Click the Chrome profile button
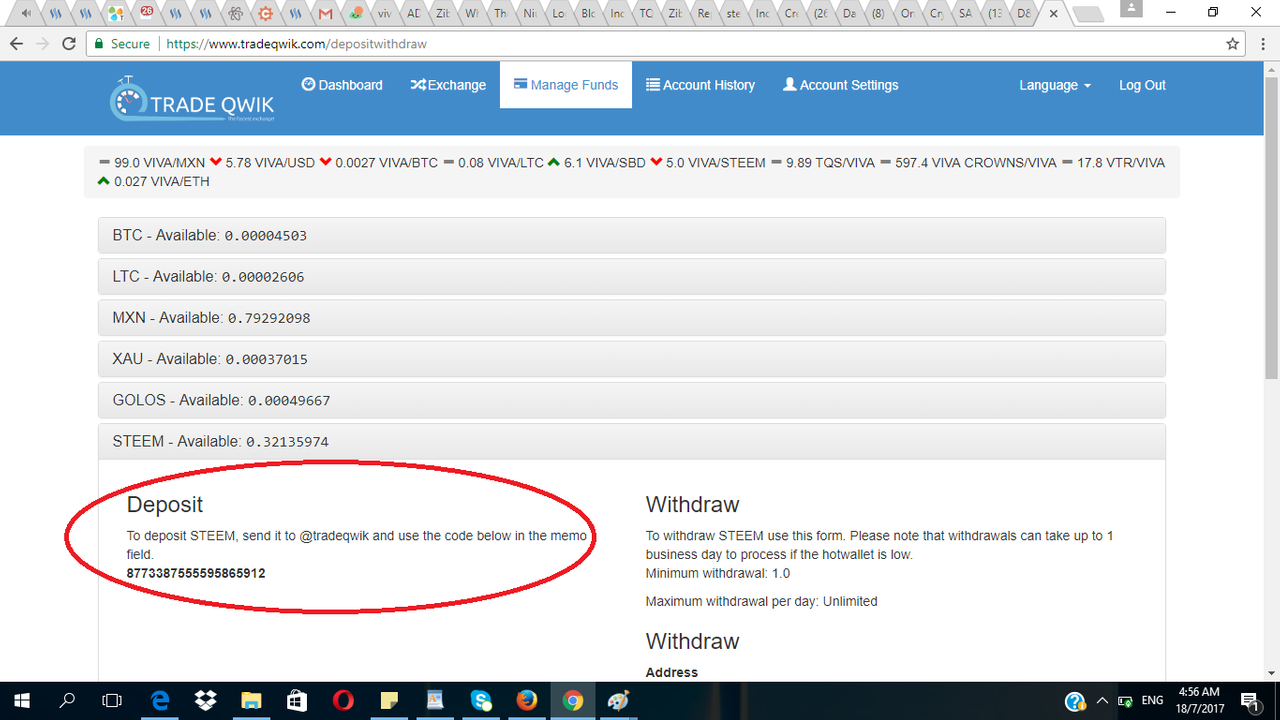This screenshot has width=1280, height=720. (x=1131, y=9)
